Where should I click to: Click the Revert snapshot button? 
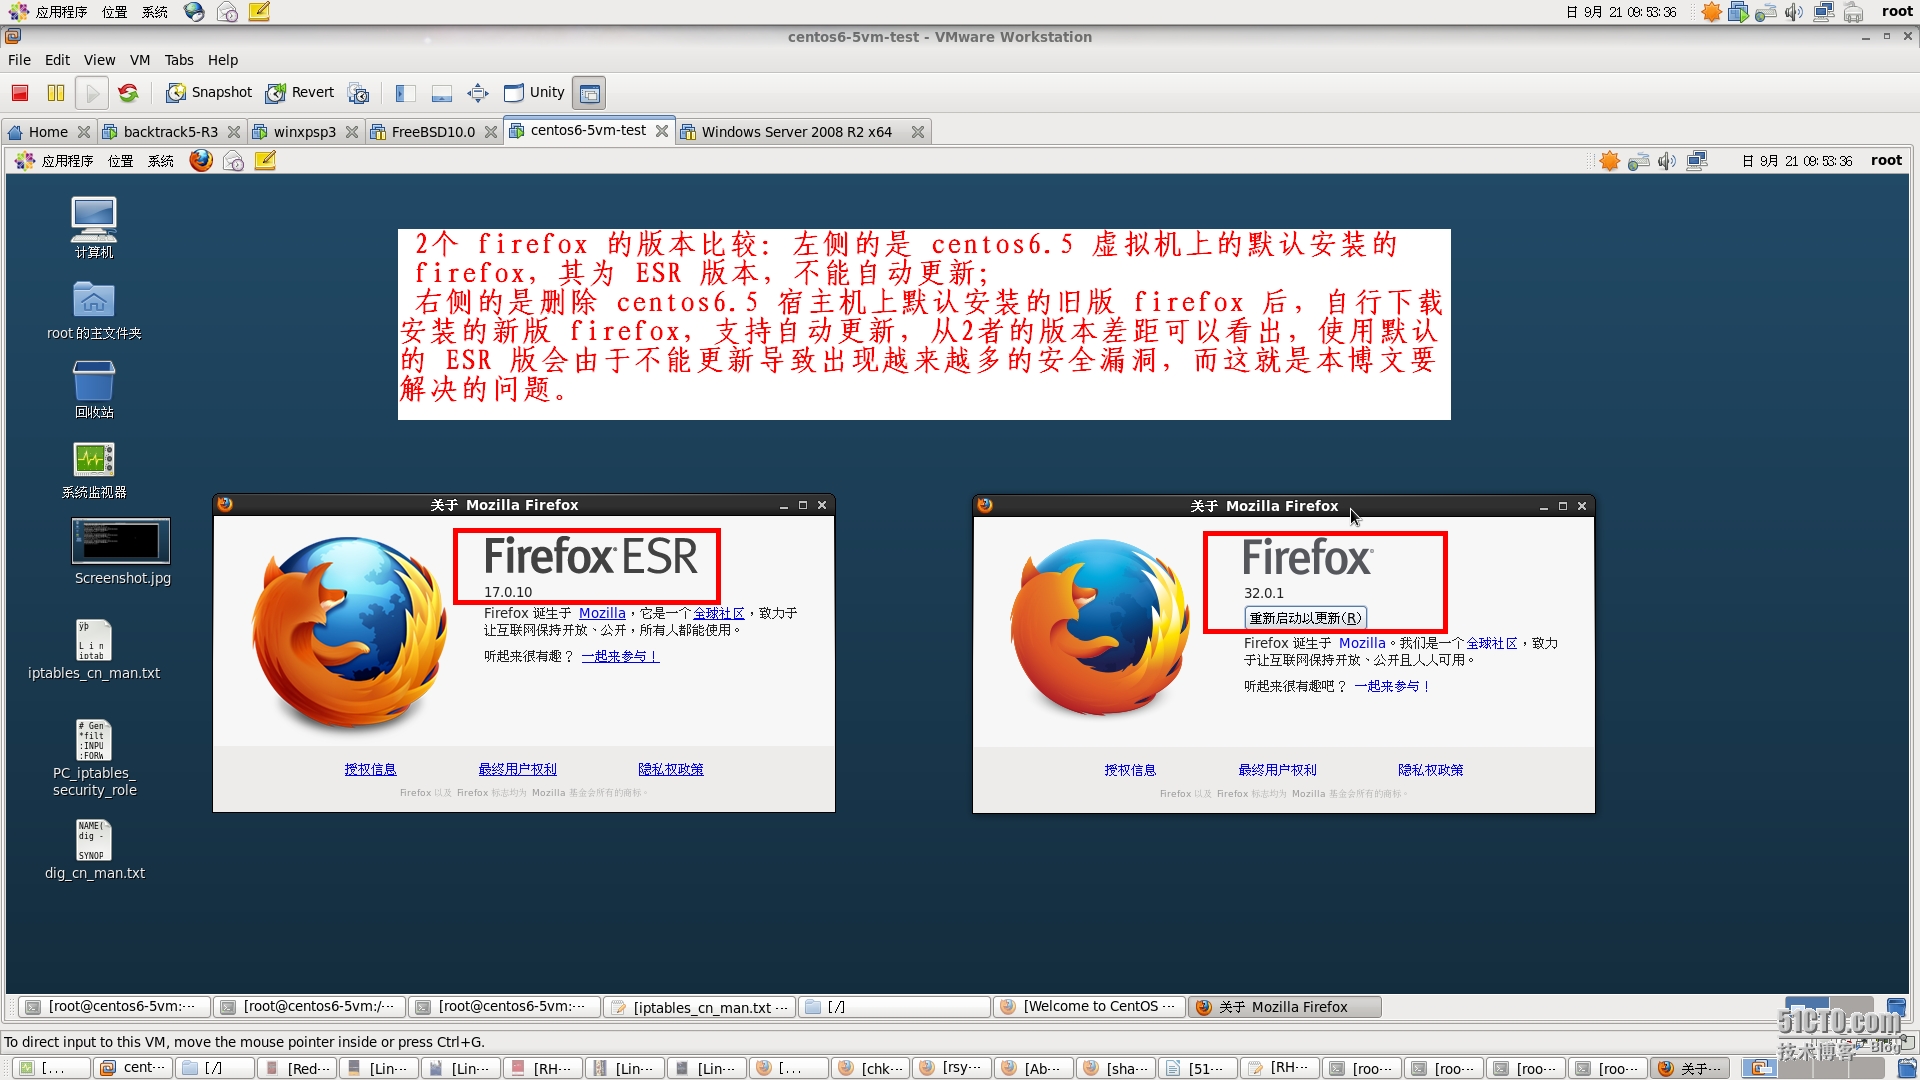coord(300,93)
